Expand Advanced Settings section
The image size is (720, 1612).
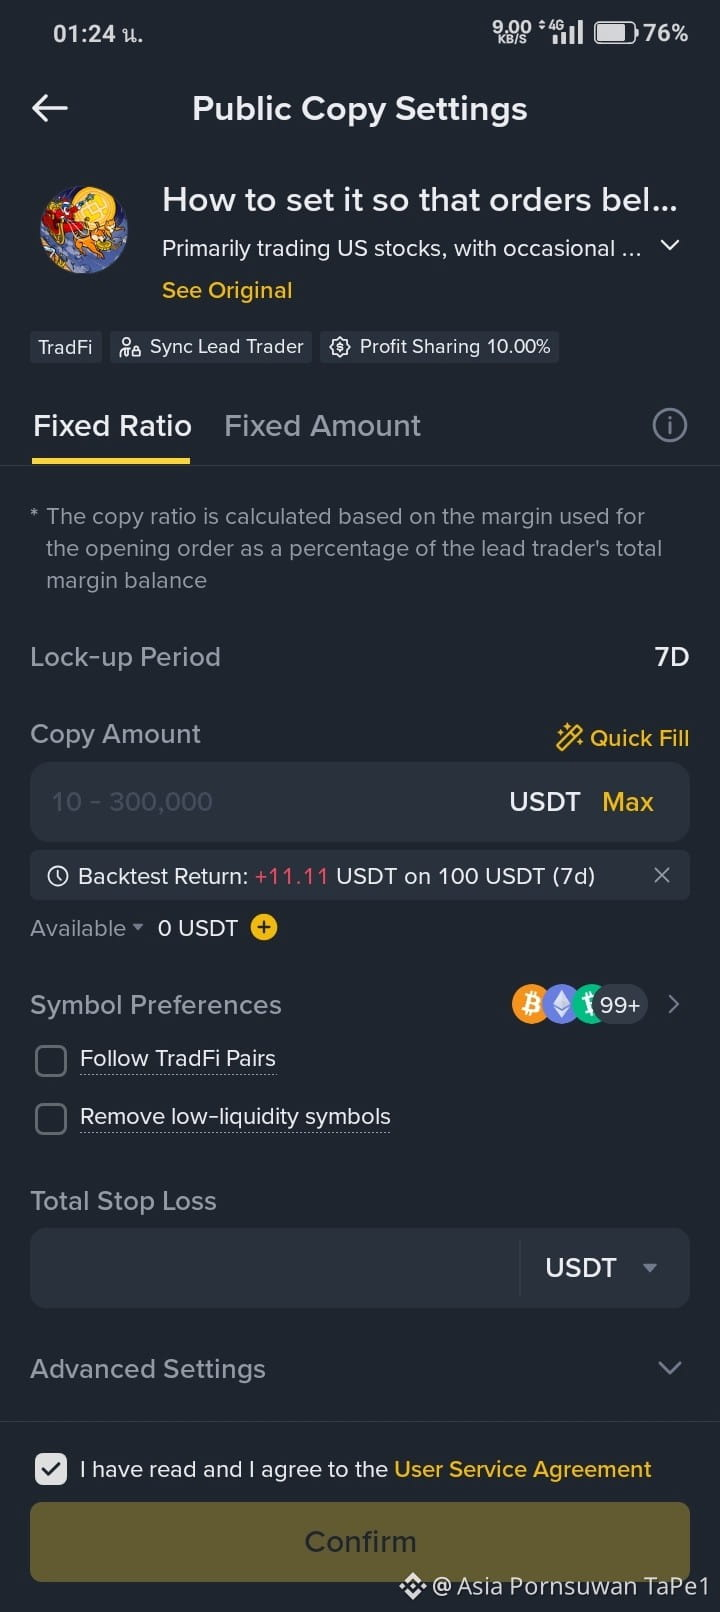point(360,1368)
